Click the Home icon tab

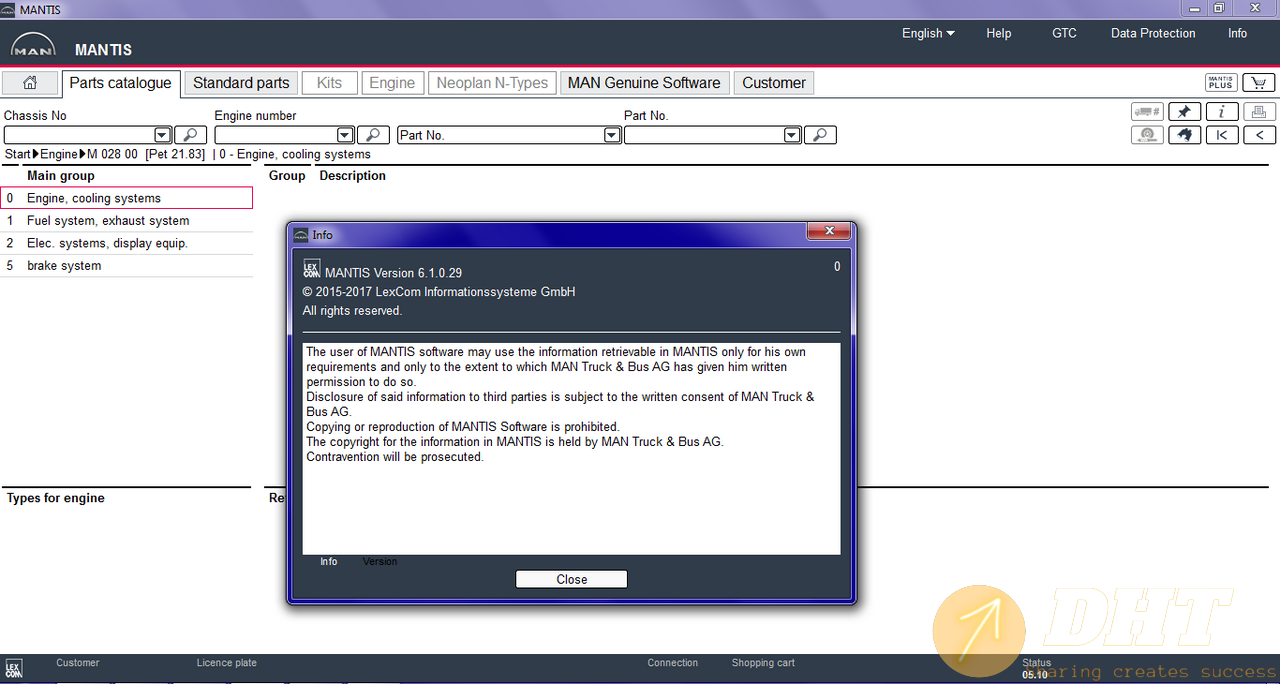click(x=30, y=83)
